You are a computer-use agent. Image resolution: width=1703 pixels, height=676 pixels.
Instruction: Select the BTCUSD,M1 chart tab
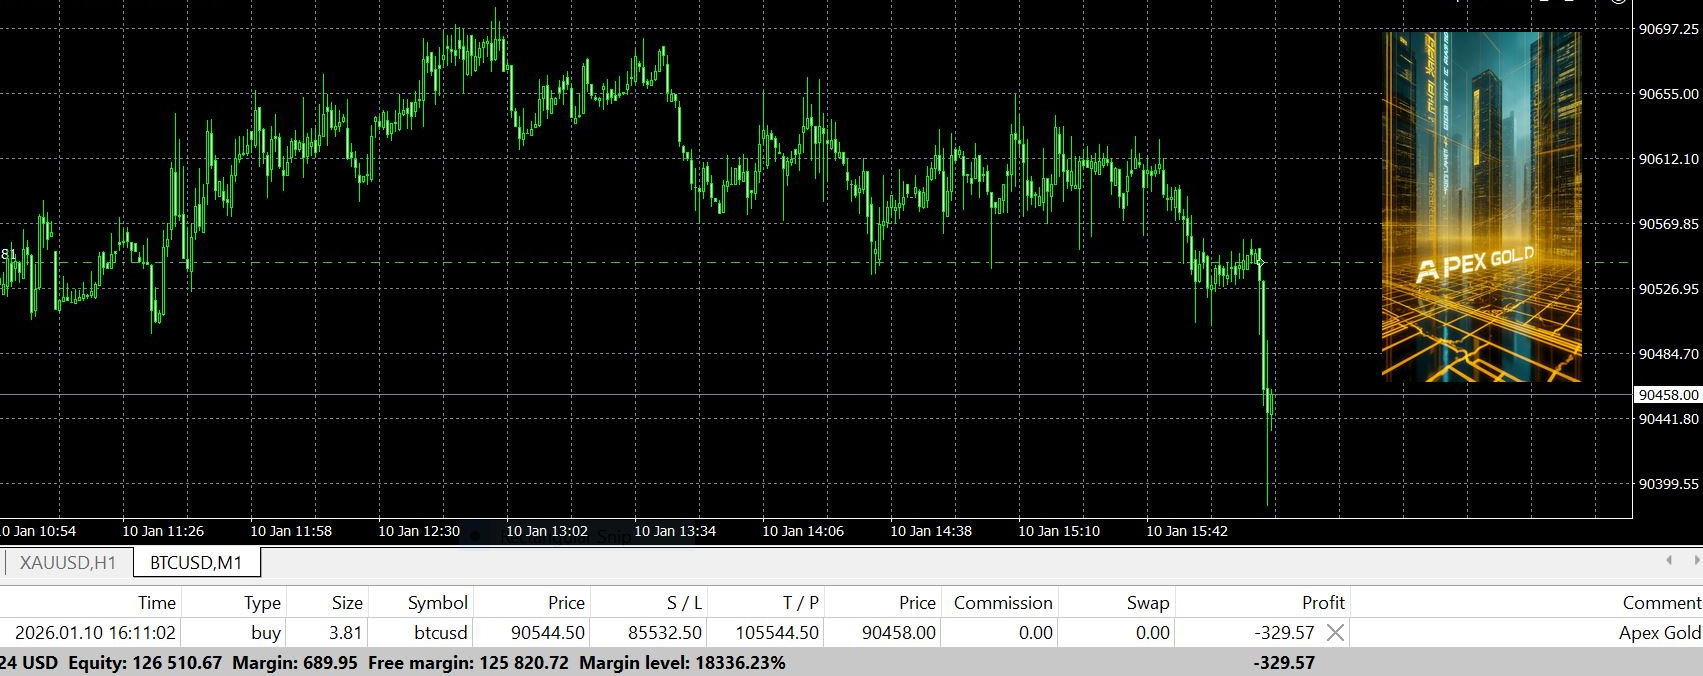coord(196,563)
